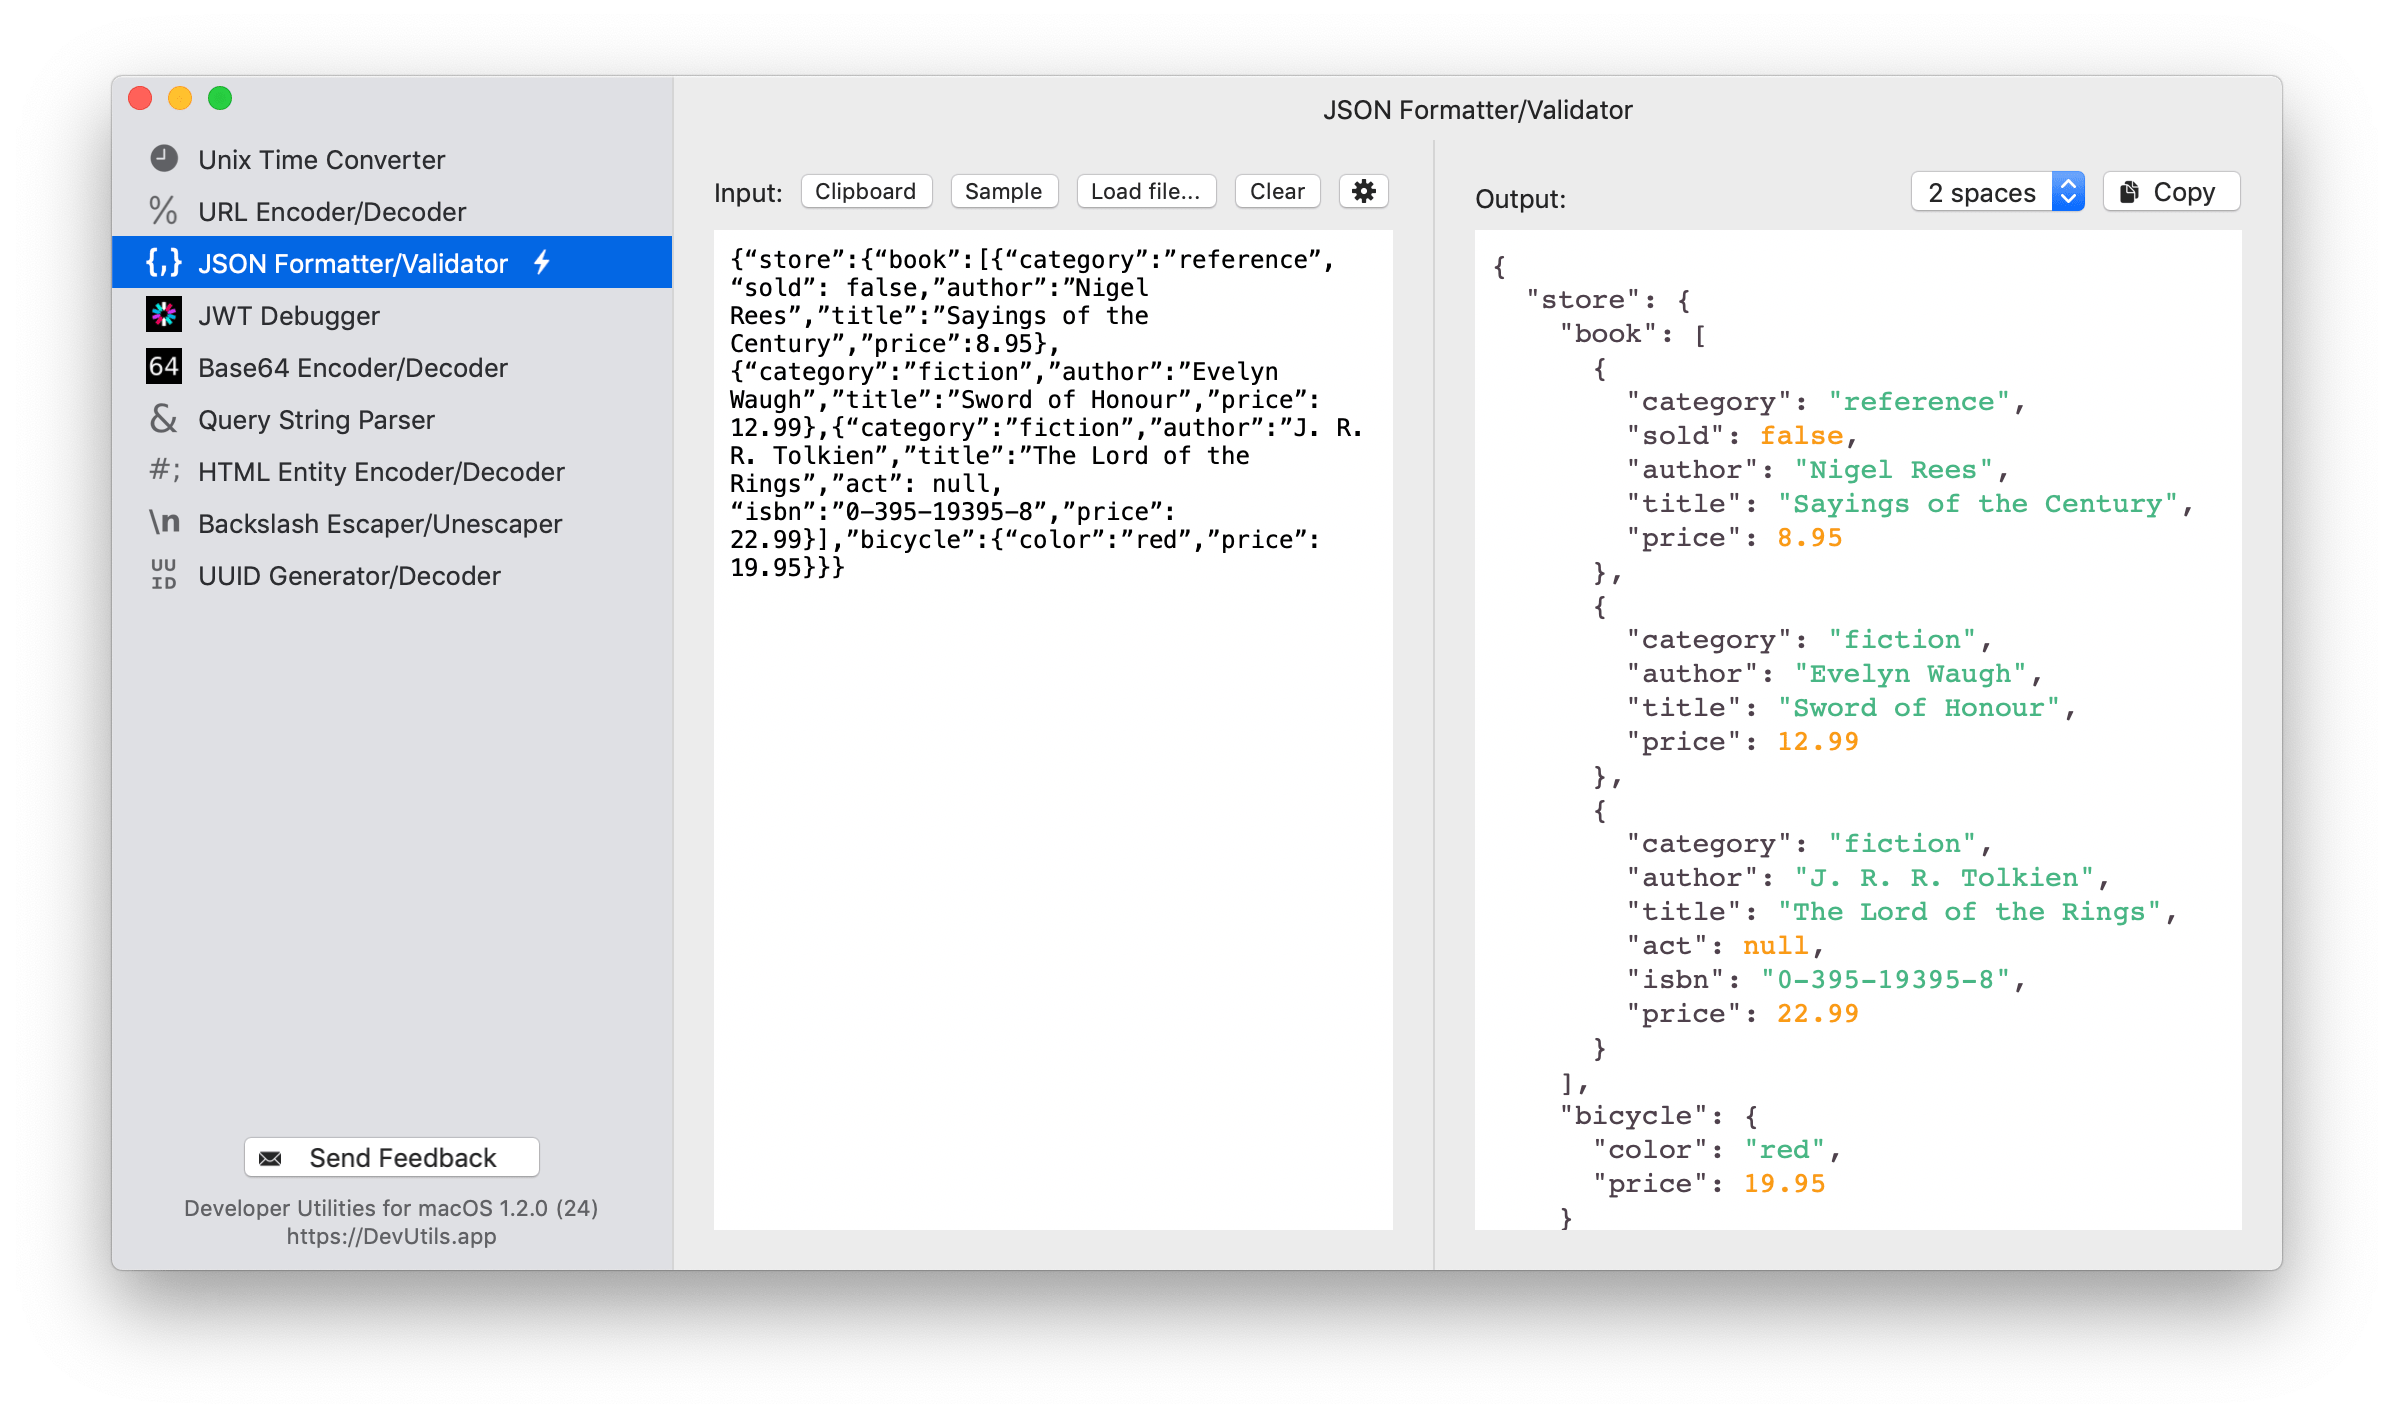The image size is (2394, 1418).
Task: Load the Sample JSON
Action: (x=1003, y=191)
